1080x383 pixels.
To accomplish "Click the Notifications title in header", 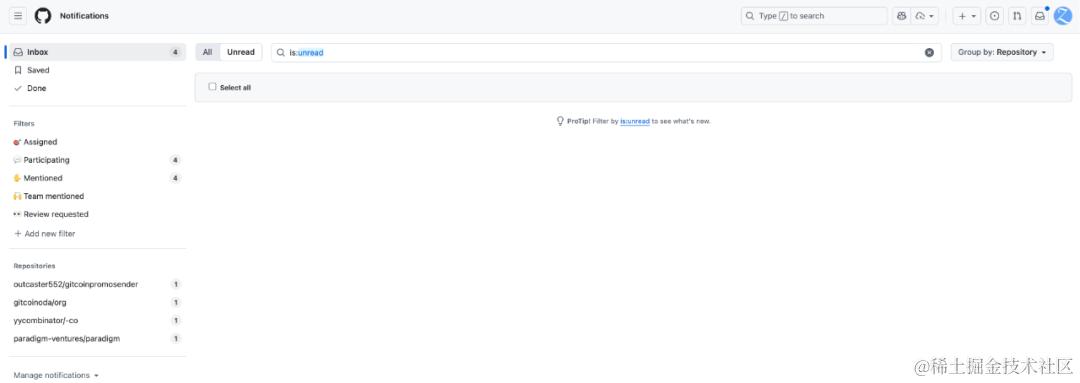I will point(84,16).
